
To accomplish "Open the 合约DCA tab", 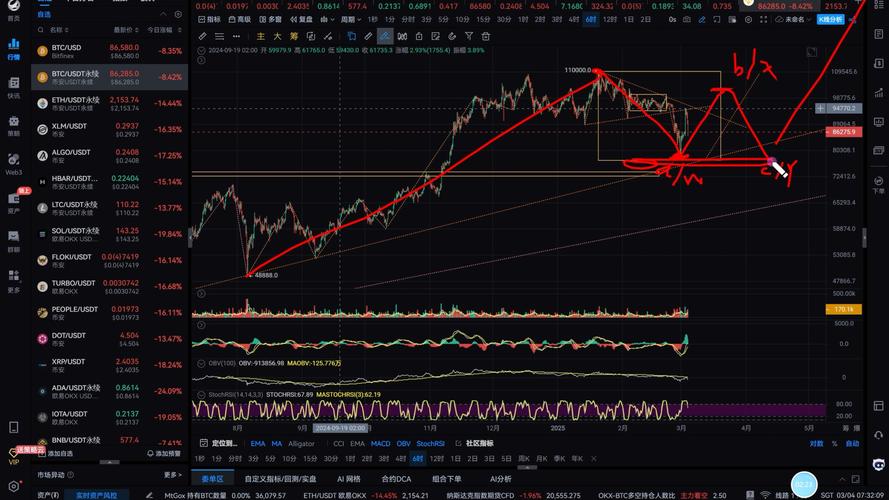I will click(396, 479).
